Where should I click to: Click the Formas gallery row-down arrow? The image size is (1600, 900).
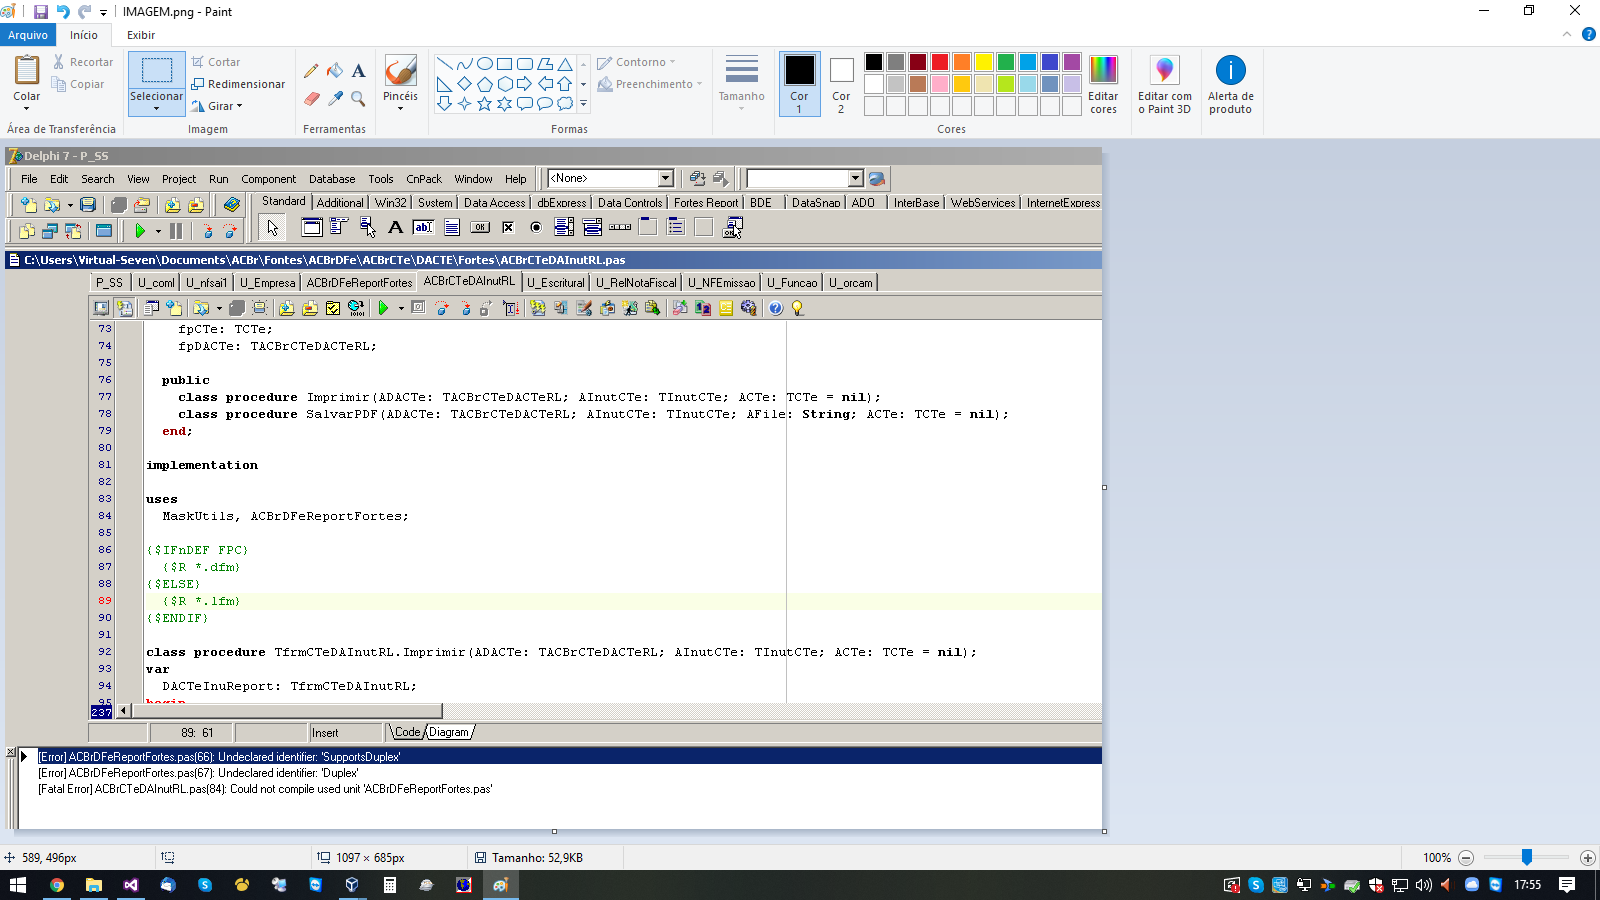click(x=583, y=84)
